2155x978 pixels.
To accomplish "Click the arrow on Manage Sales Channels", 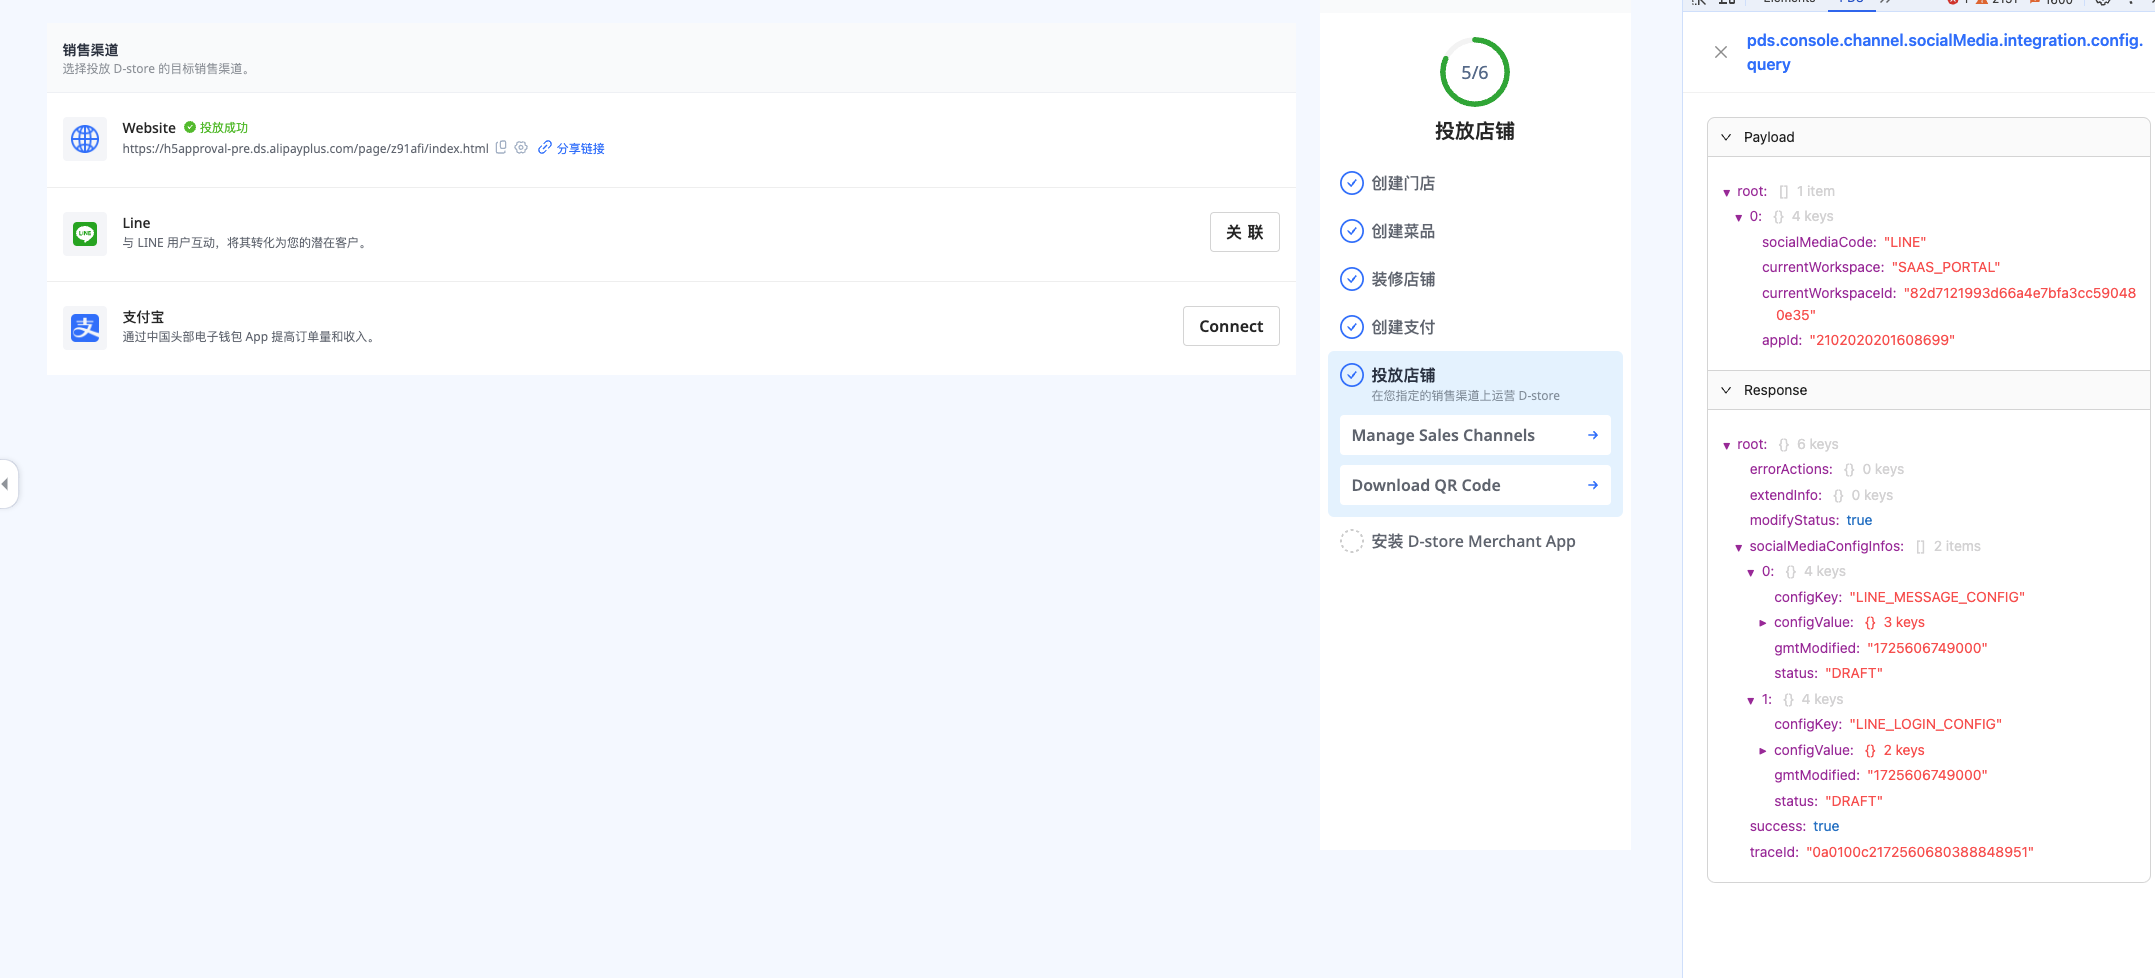I will (1593, 435).
